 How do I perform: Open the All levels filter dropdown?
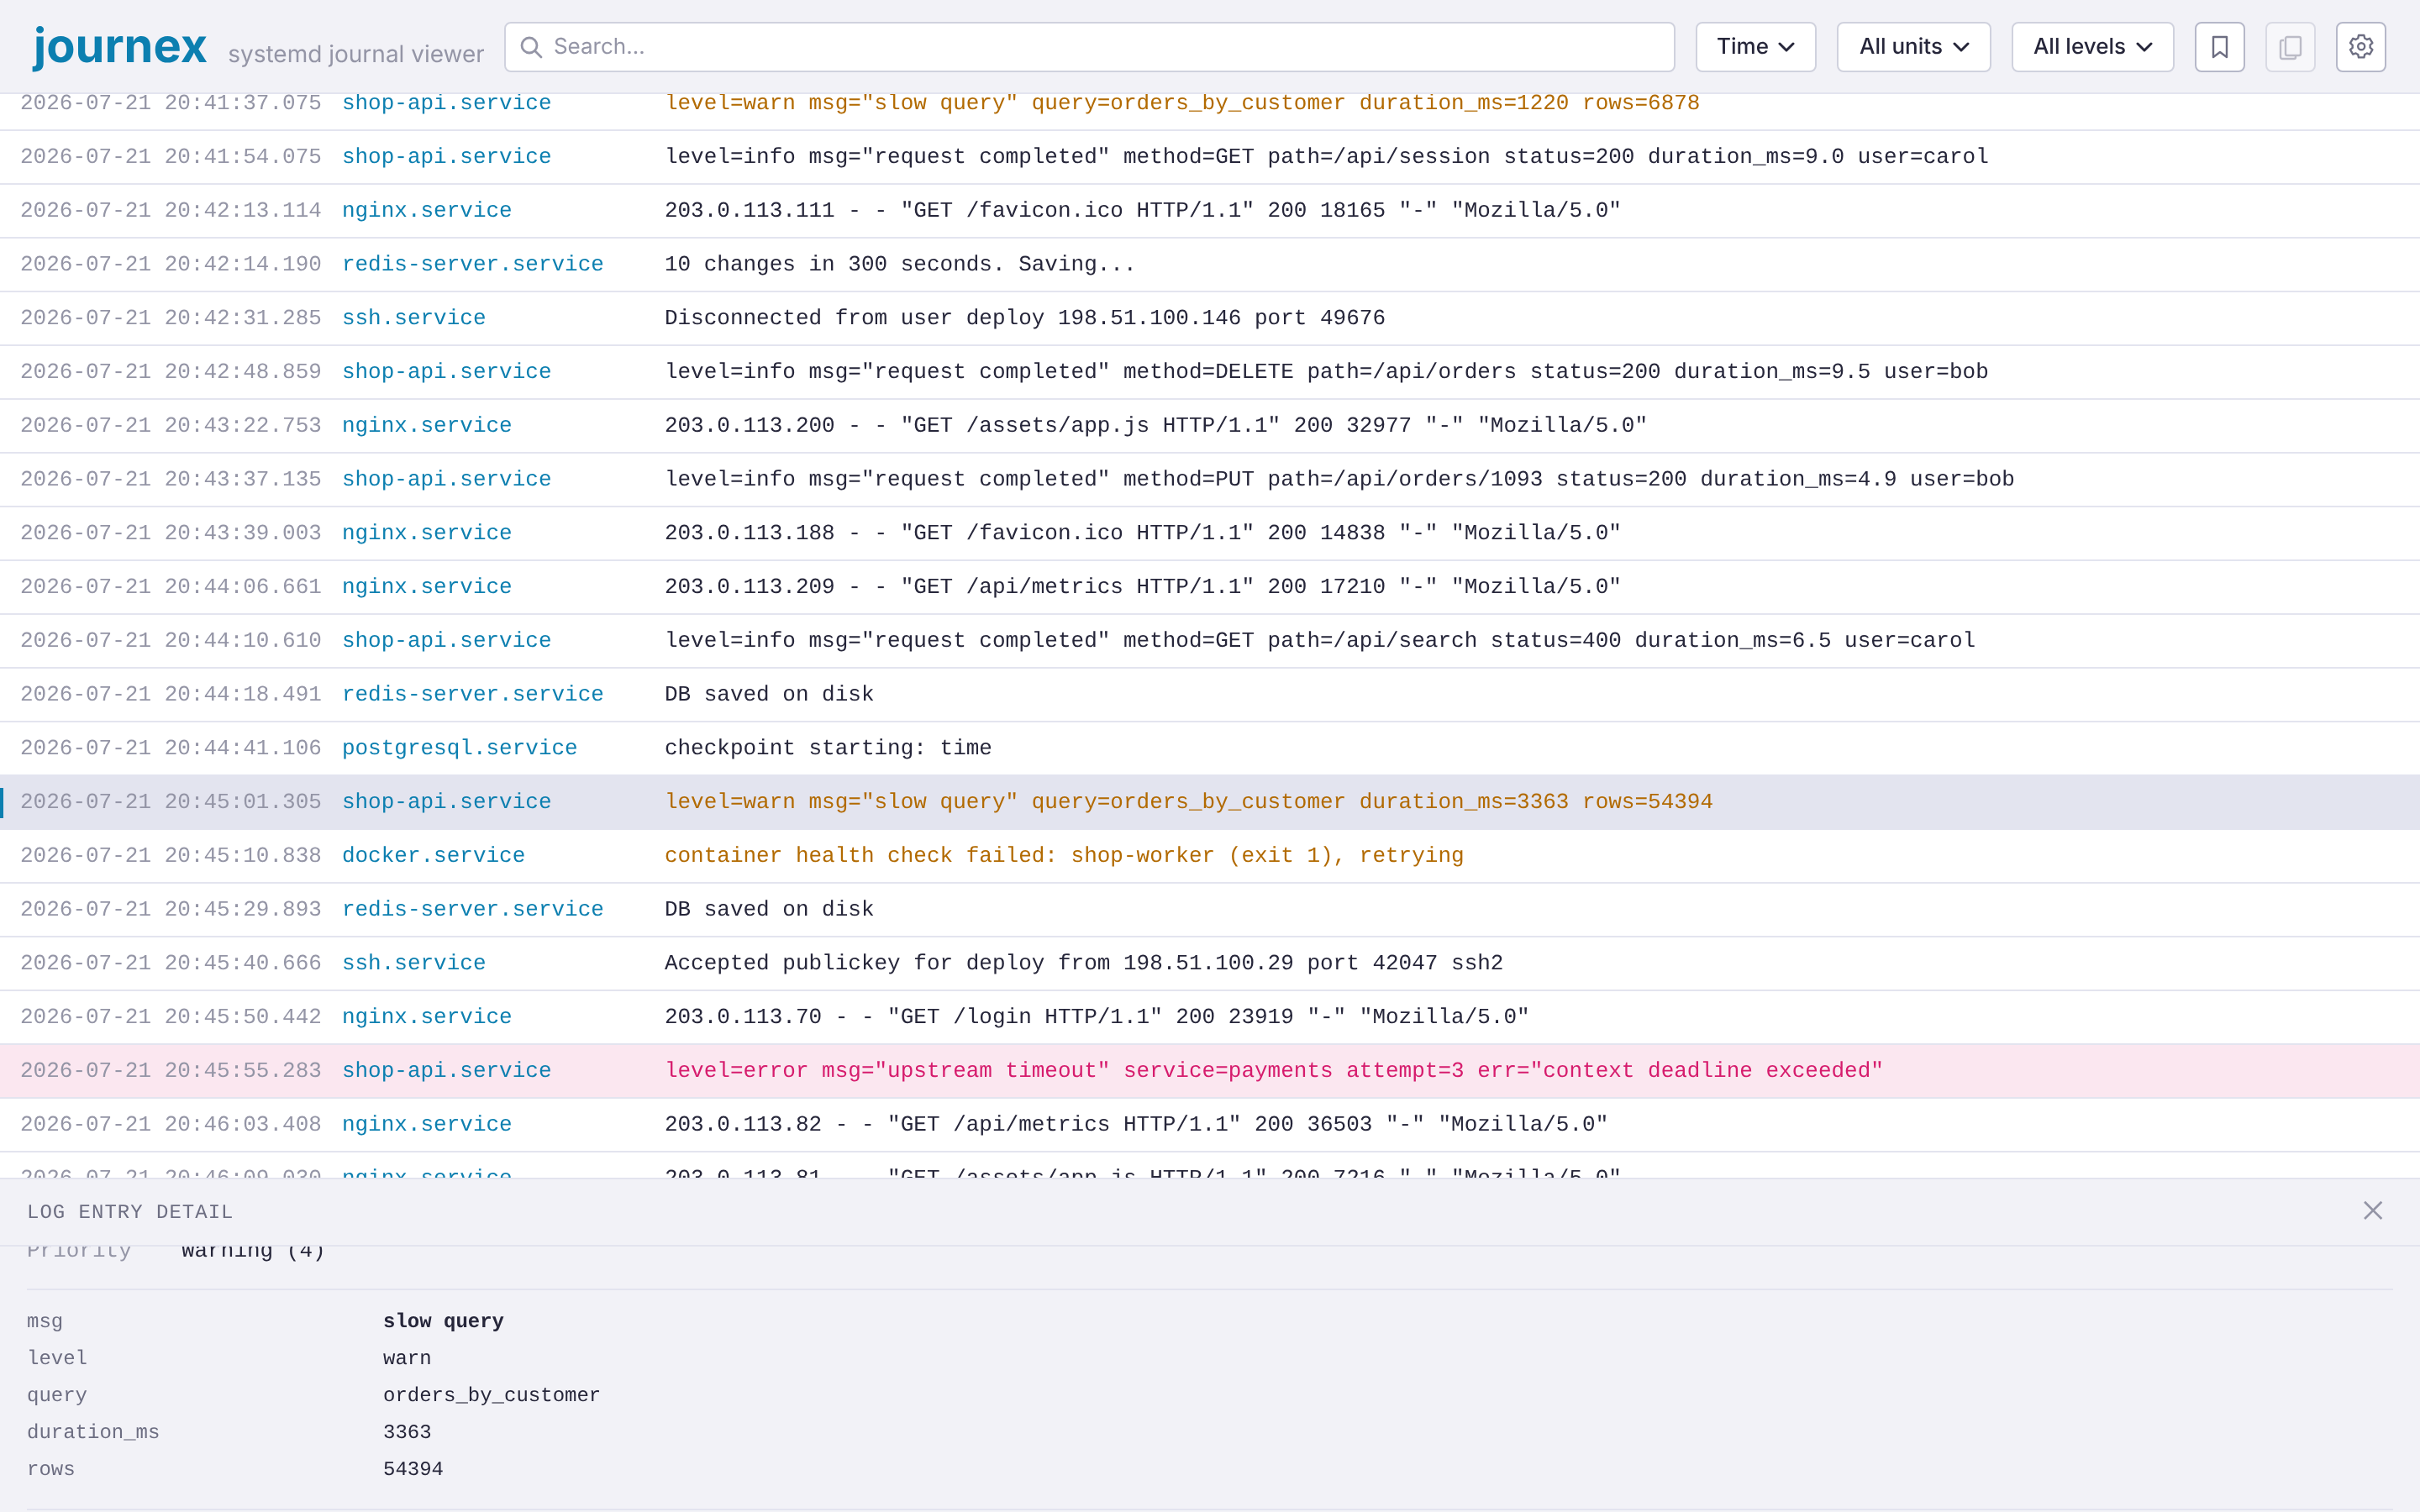pos(2092,47)
